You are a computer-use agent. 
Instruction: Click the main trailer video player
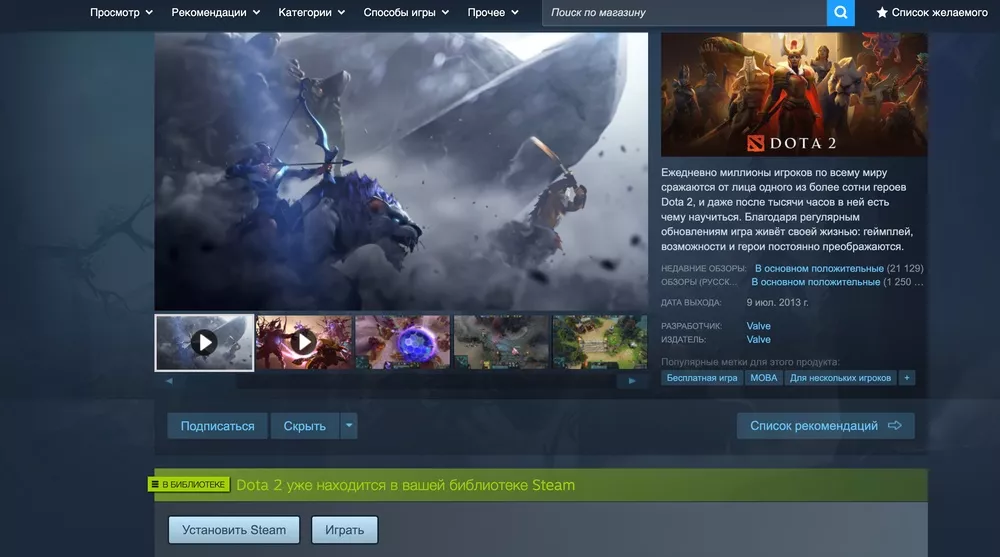point(401,172)
